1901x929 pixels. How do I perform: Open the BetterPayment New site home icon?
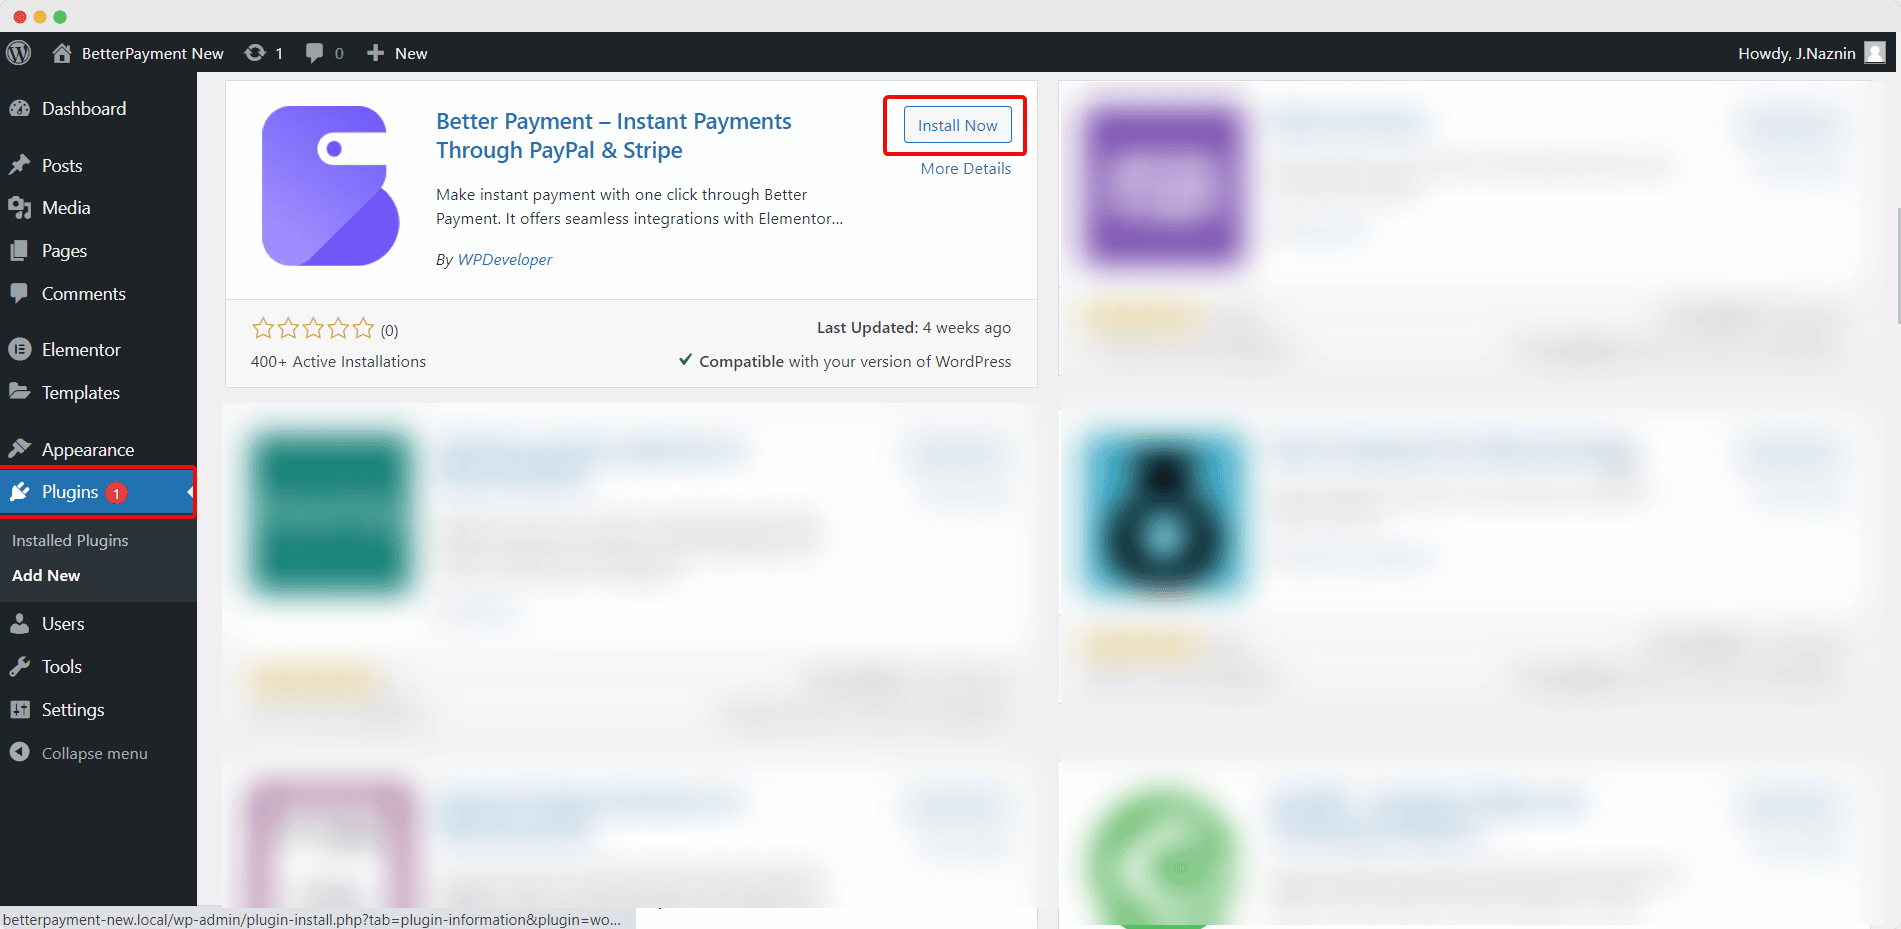click(x=62, y=53)
